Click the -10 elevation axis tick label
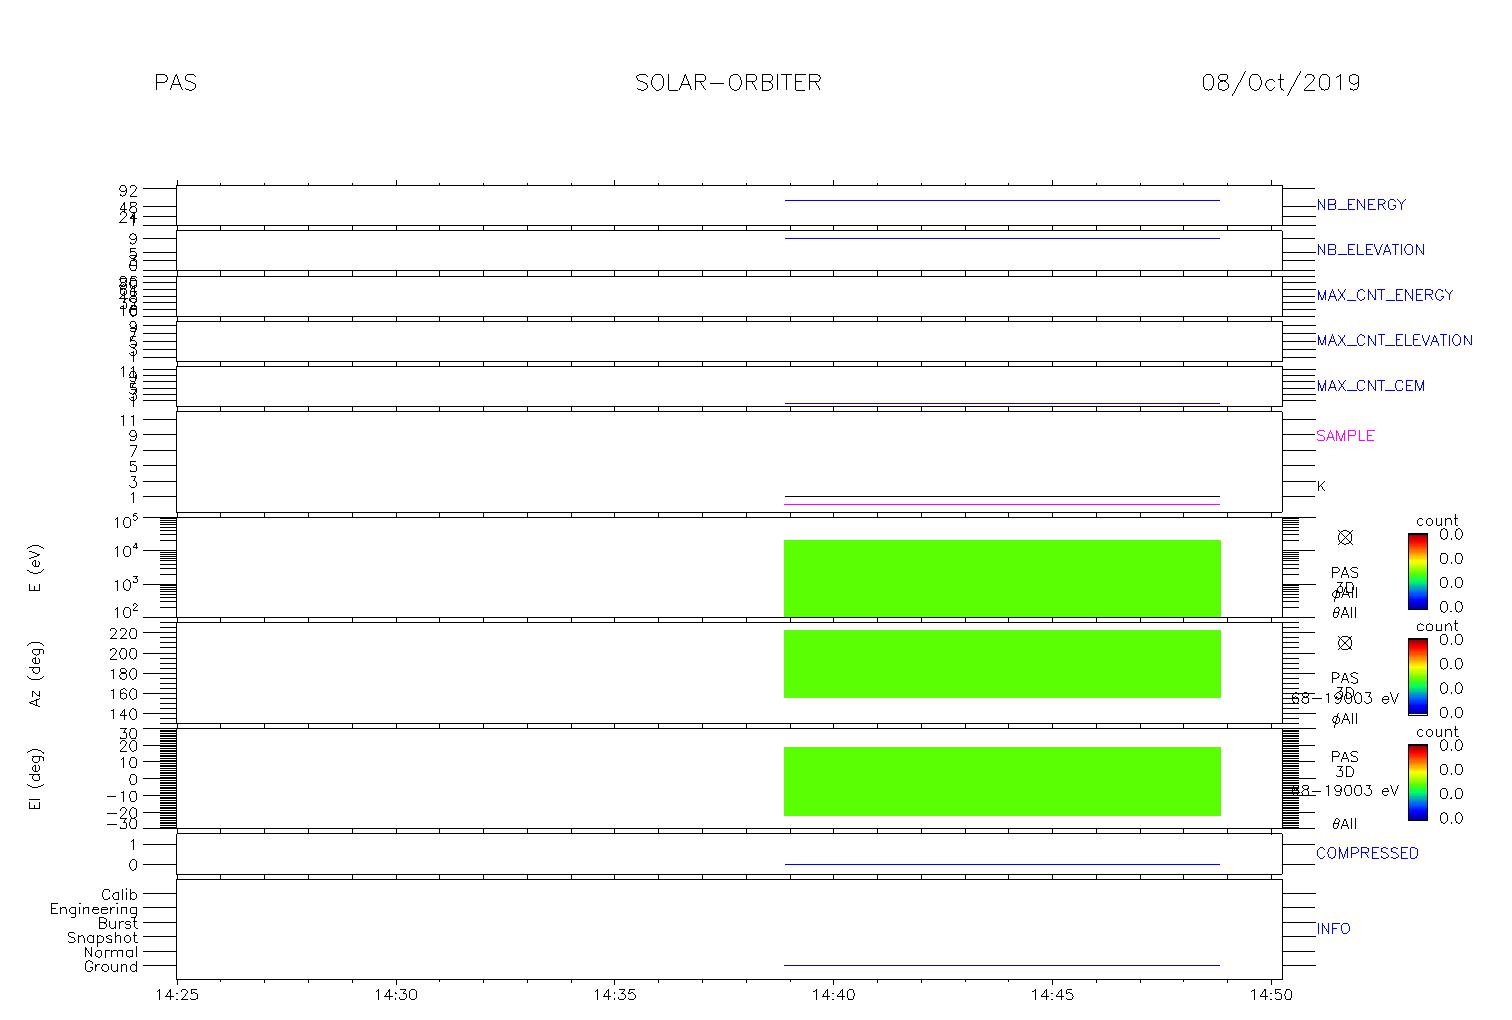Screen dimensions: 1512x1020 (122, 796)
